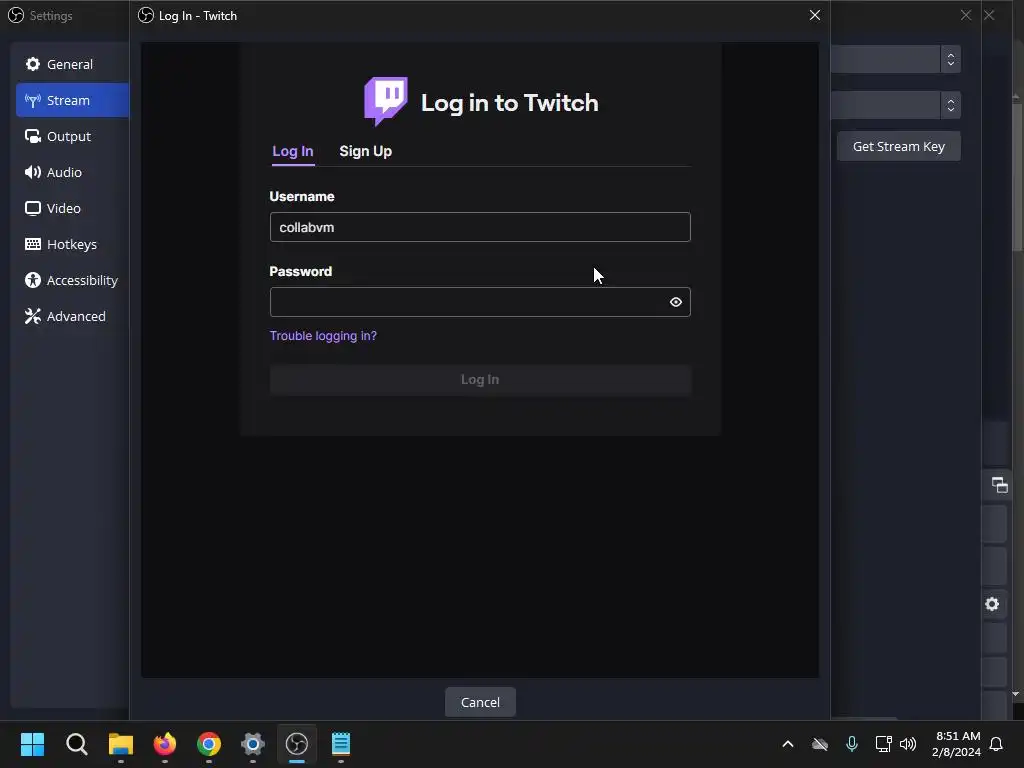
Task: Open taskbar Search
Action: click(76, 744)
